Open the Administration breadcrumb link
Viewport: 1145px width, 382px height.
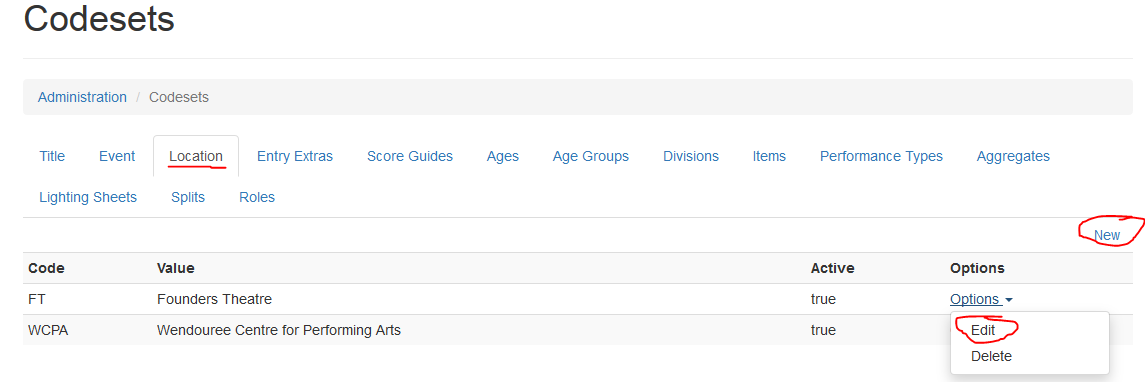(x=82, y=97)
